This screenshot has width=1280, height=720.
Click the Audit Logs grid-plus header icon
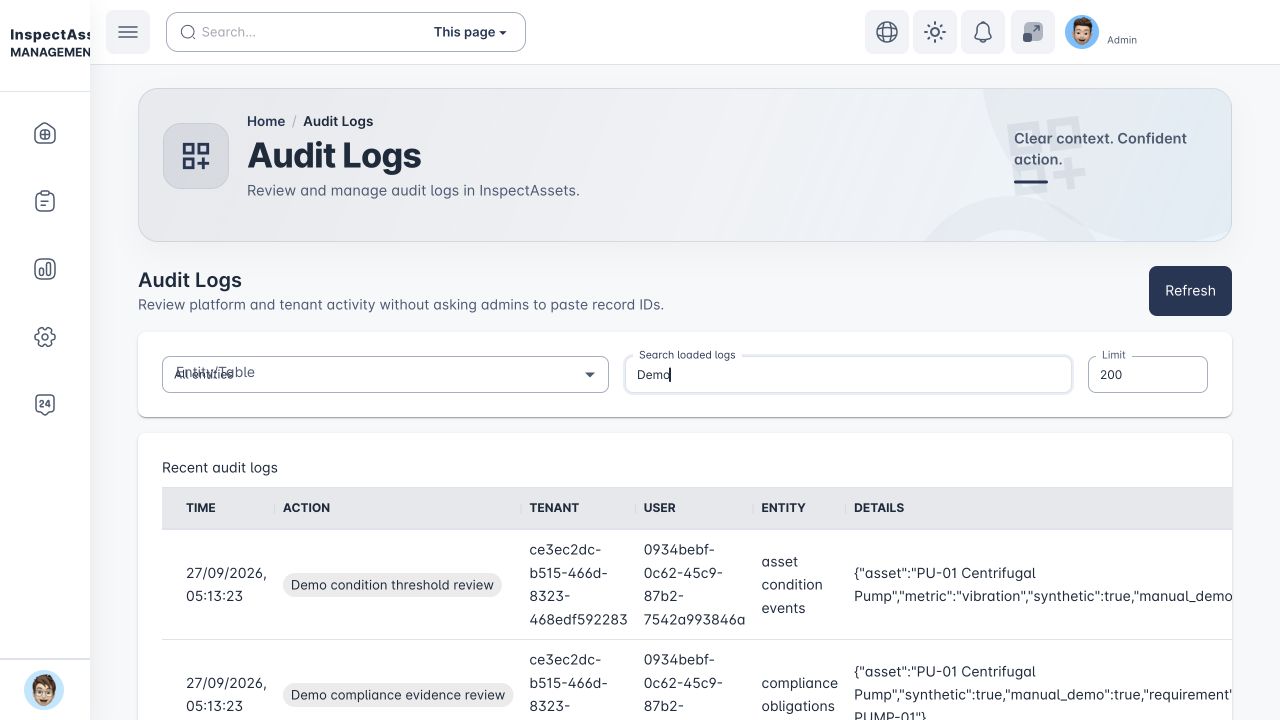[x=196, y=156]
